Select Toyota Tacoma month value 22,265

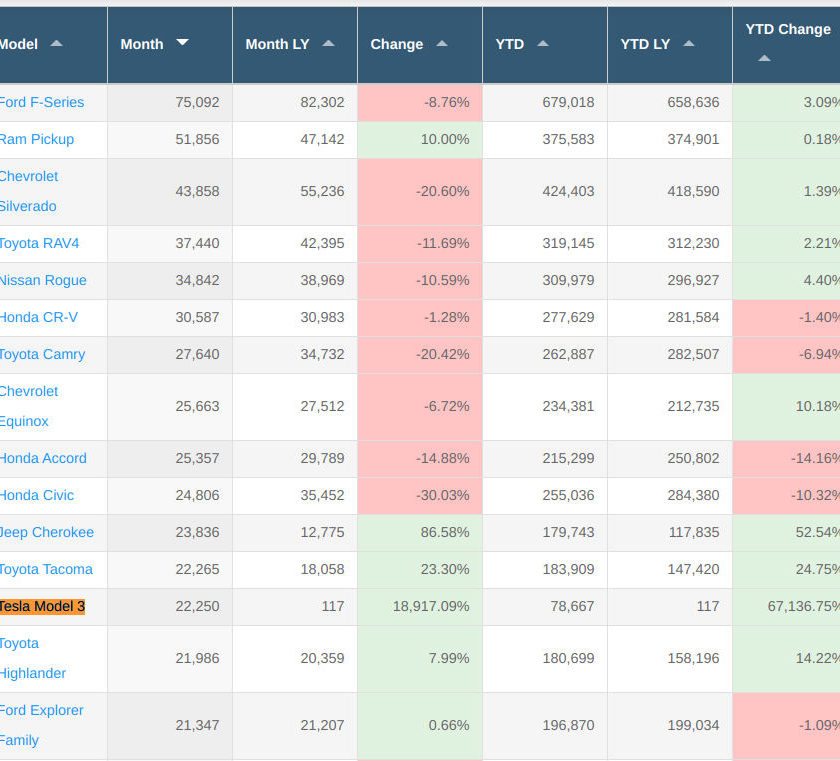[197, 569]
